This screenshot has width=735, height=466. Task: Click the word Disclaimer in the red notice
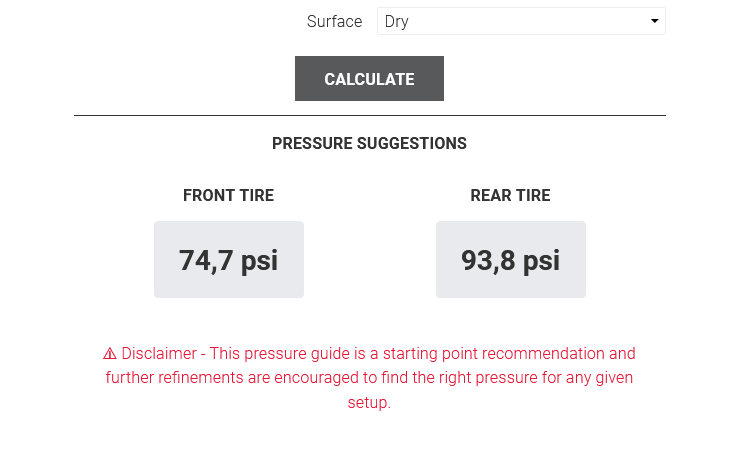[159, 354]
